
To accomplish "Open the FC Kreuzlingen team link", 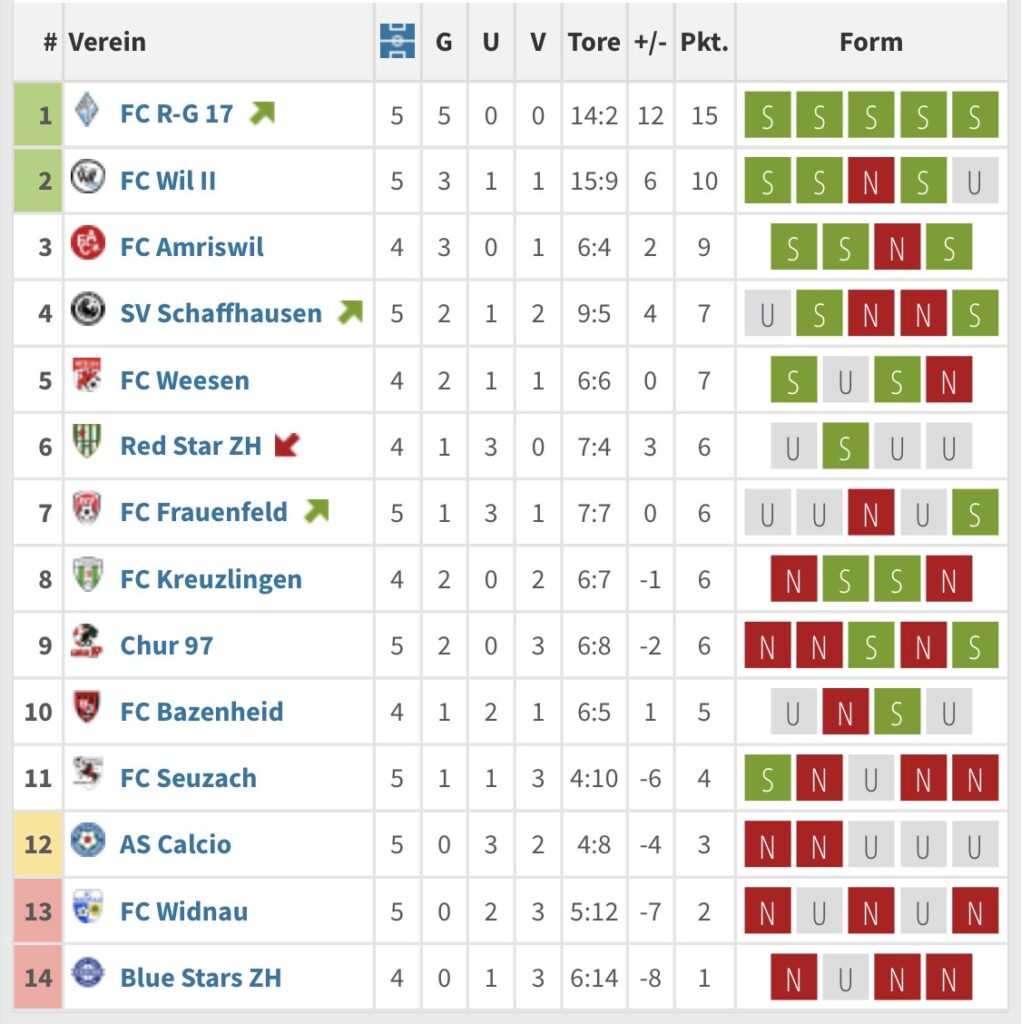I will pos(211,579).
